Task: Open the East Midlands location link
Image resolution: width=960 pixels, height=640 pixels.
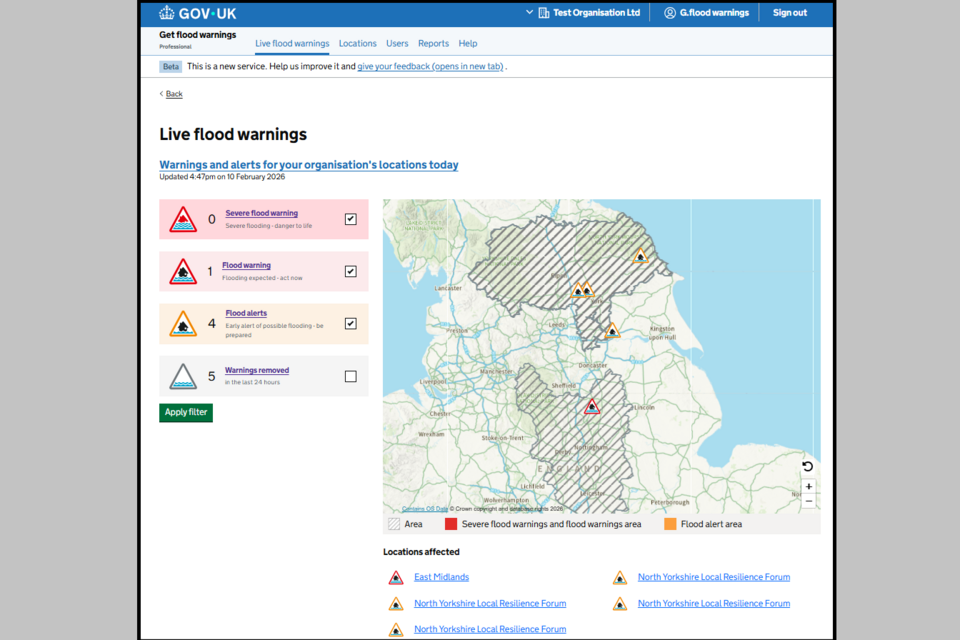Action: click(x=441, y=577)
